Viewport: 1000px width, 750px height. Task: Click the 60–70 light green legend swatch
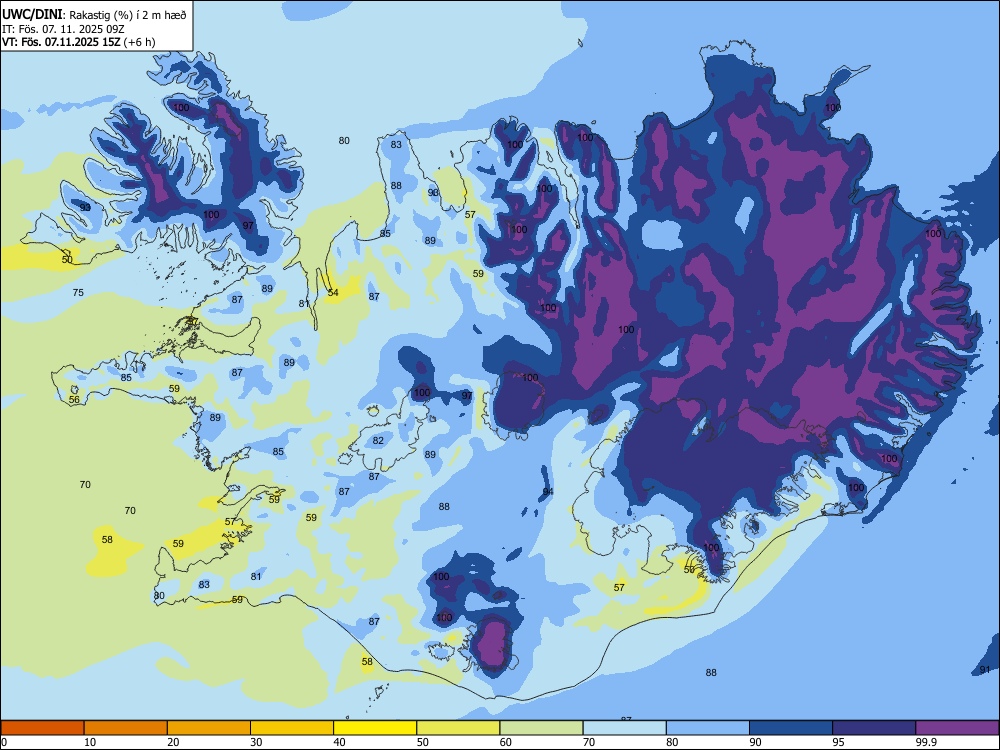click(x=541, y=728)
